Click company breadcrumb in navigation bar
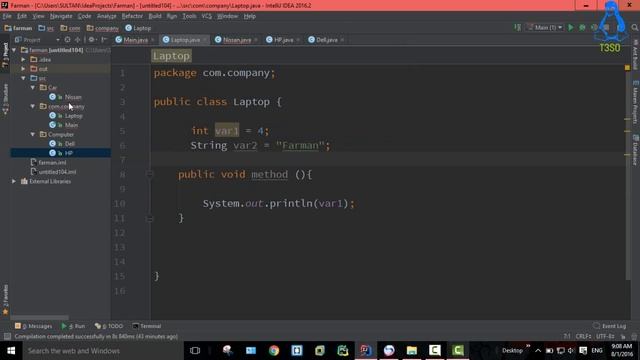 coord(102,28)
